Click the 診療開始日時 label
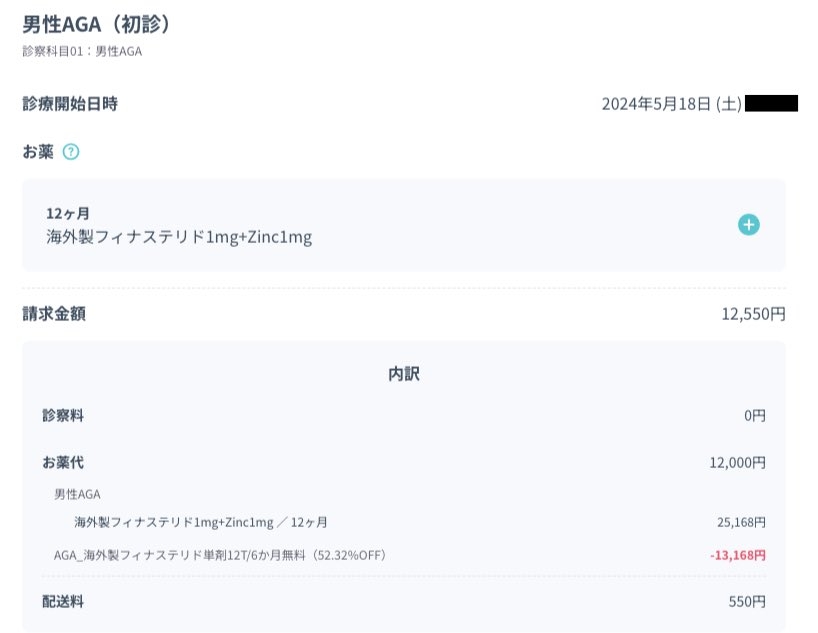Image resolution: width=818 pixels, height=633 pixels. click(70, 103)
